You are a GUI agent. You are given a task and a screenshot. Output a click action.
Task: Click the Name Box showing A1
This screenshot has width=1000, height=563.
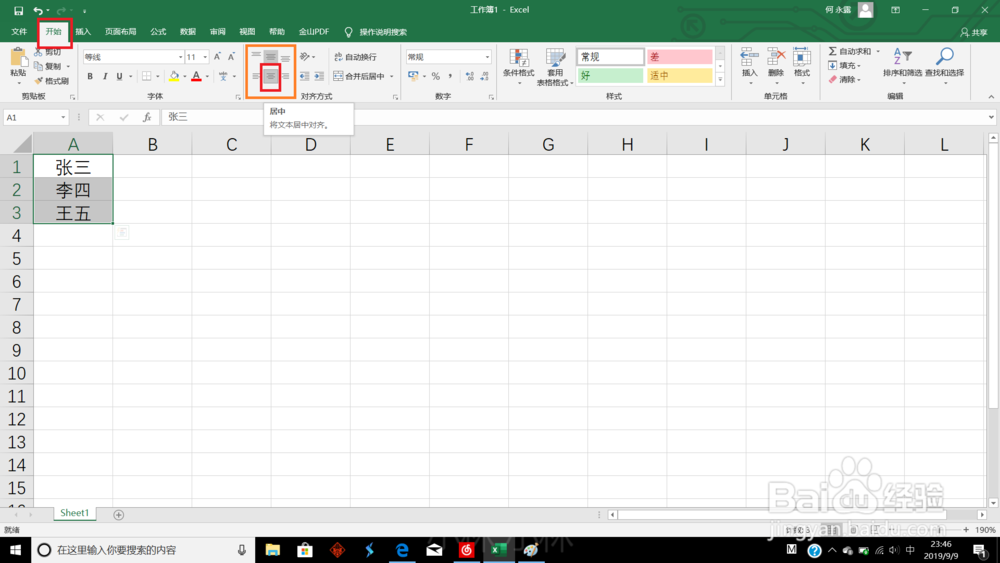[36, 117]
